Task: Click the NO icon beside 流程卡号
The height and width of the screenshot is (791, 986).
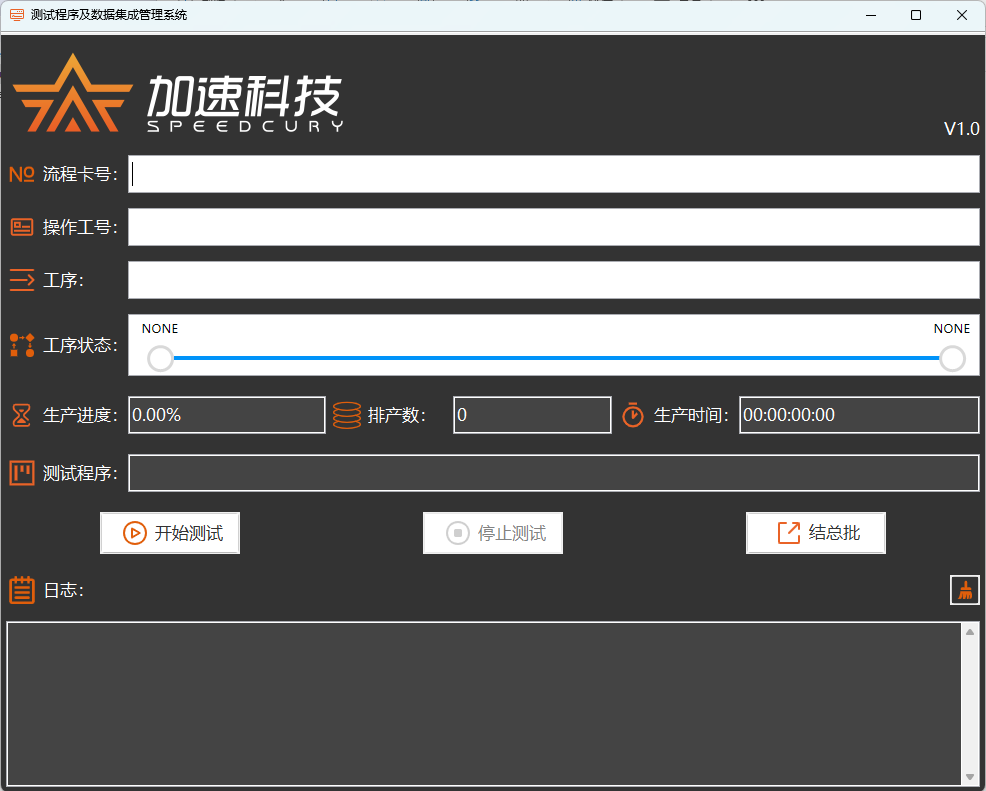Action: [x=21, y=173]
